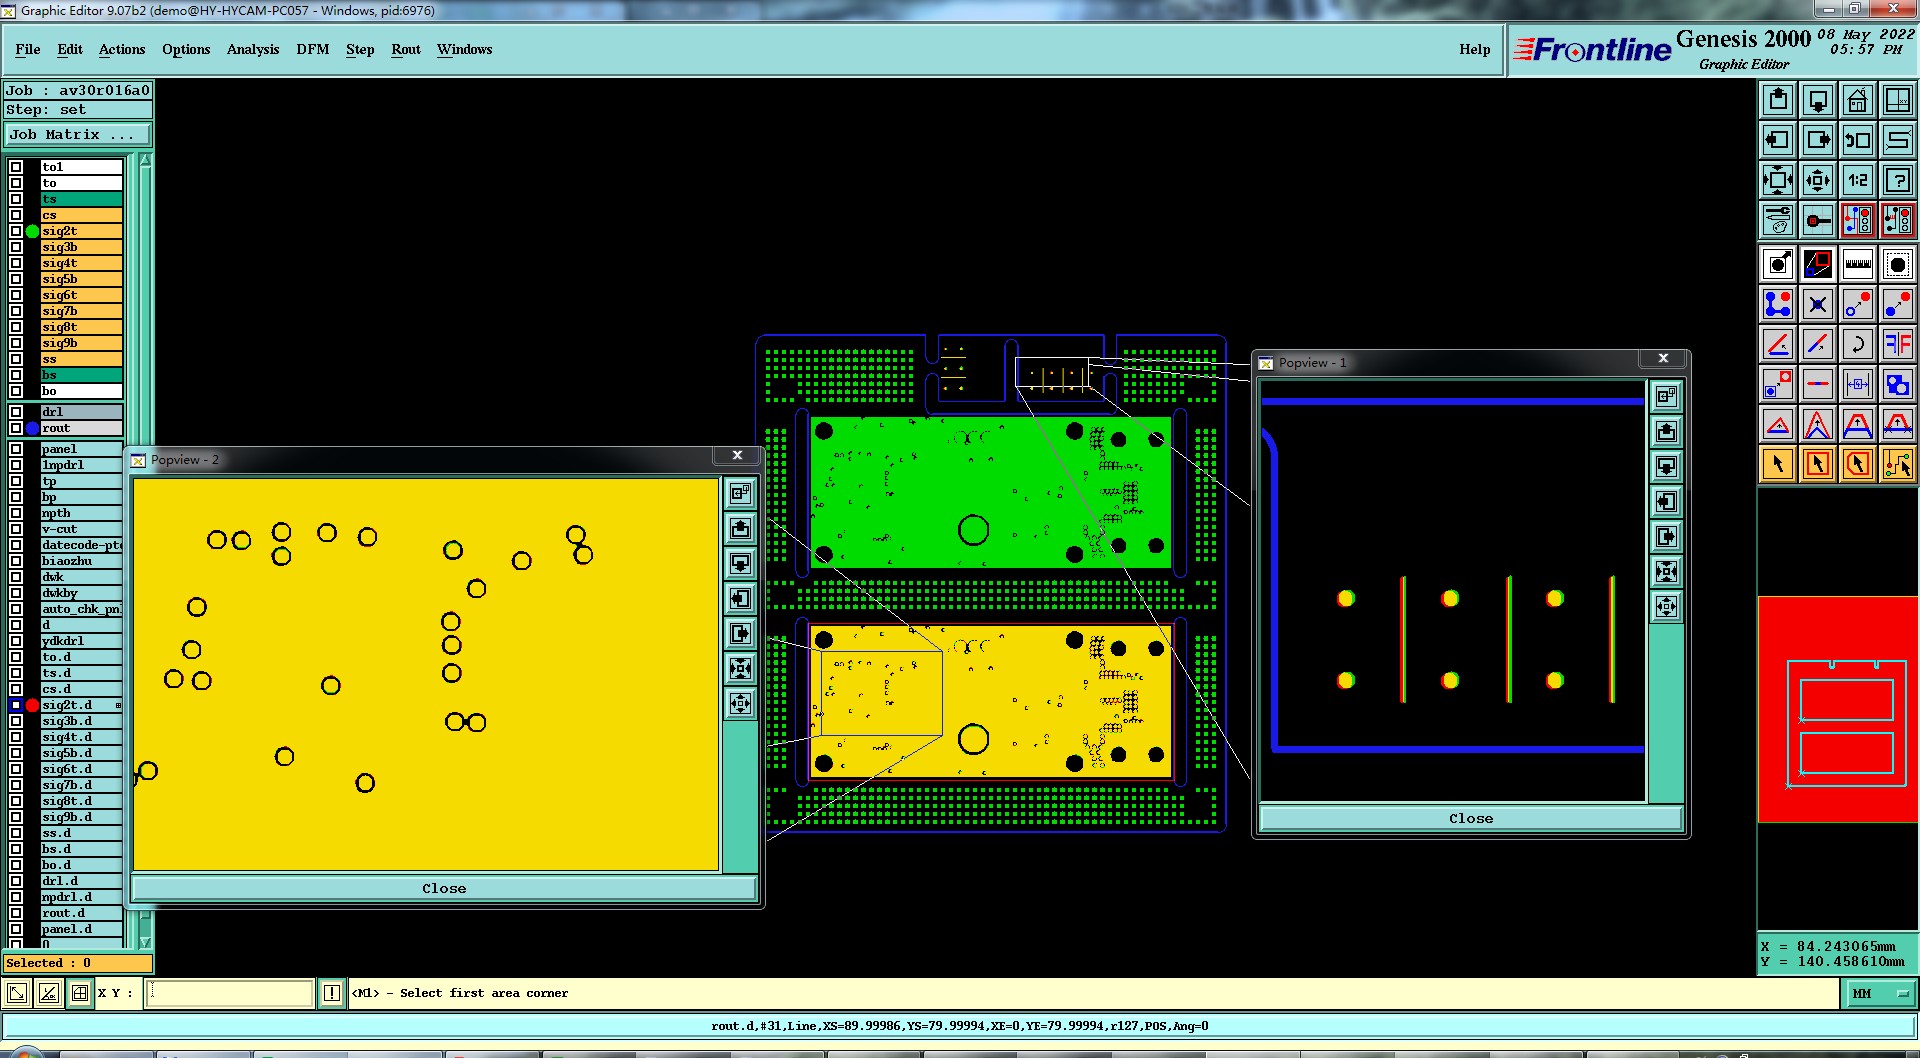Select layer name auto_chk_pn in list

81,609
